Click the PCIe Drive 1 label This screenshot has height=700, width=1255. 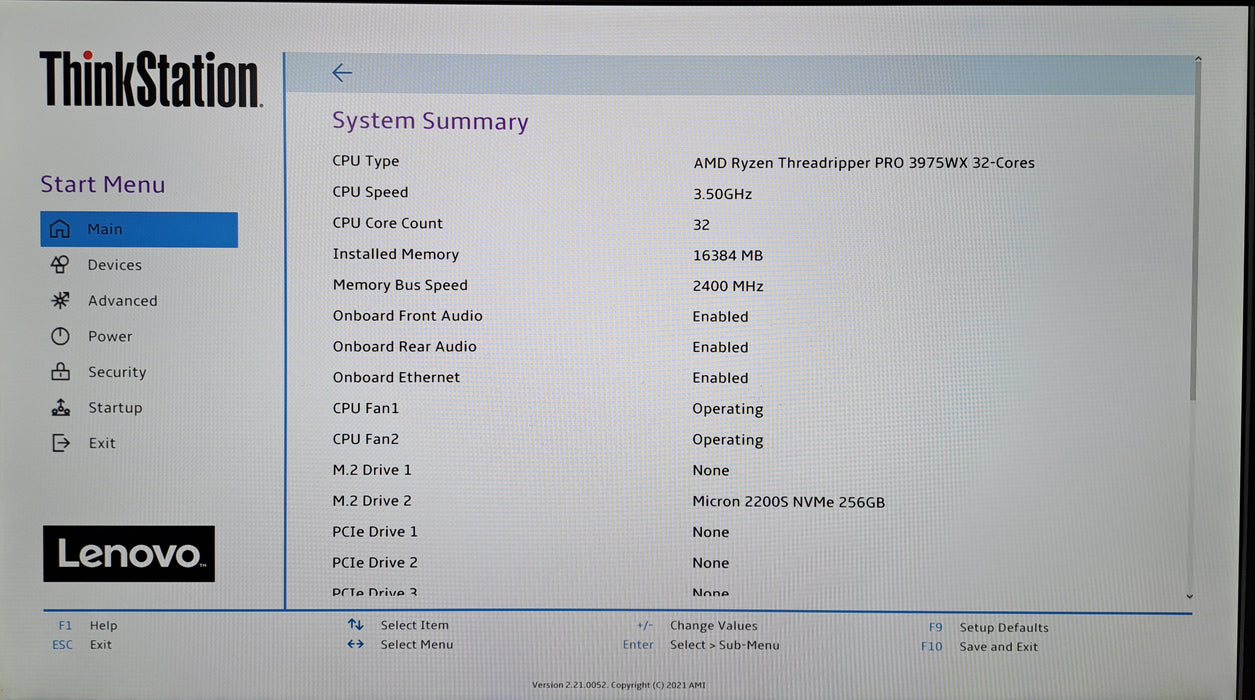pyautogui.click(x=375, y=532)
